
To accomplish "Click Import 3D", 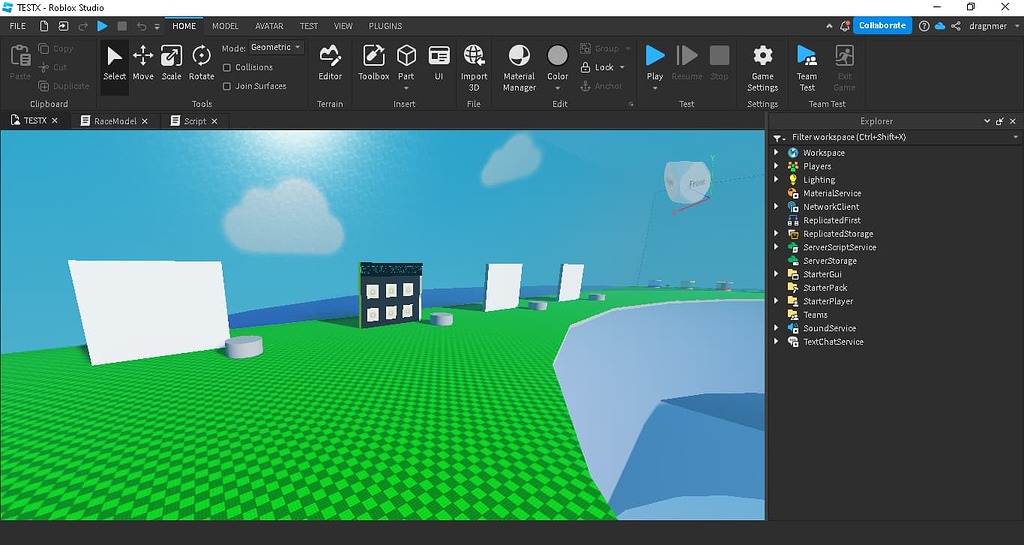I will click(x=474, y=68).
